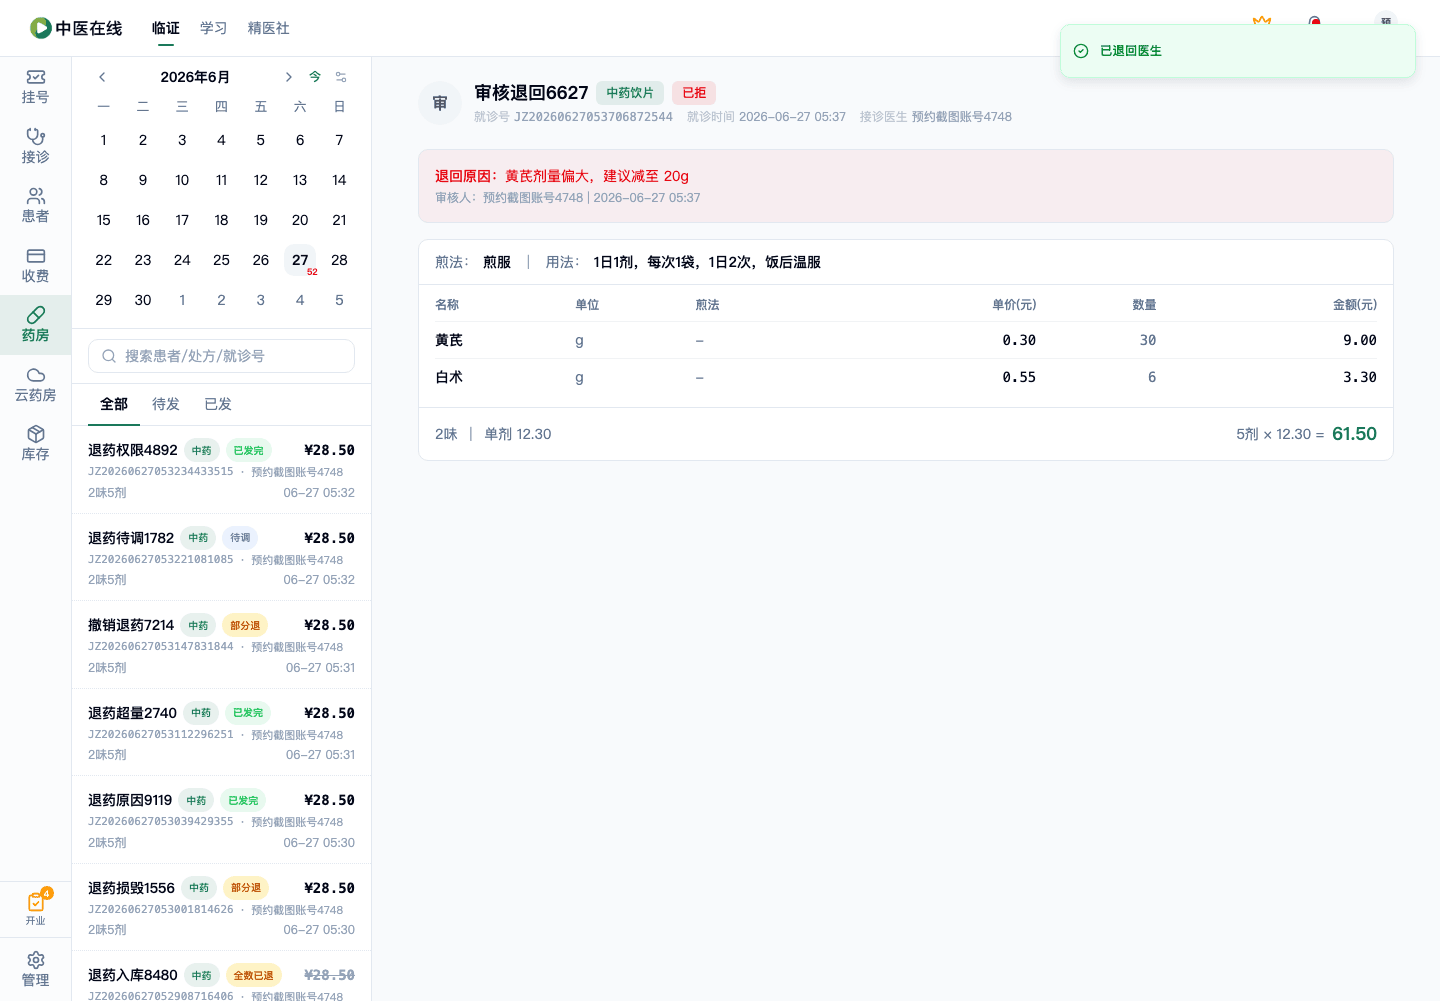The height and width of the screenshot is (1001, 1440).
Task: Open the 患者 patients sidebar icon
Action: click(x=35, y=206)
